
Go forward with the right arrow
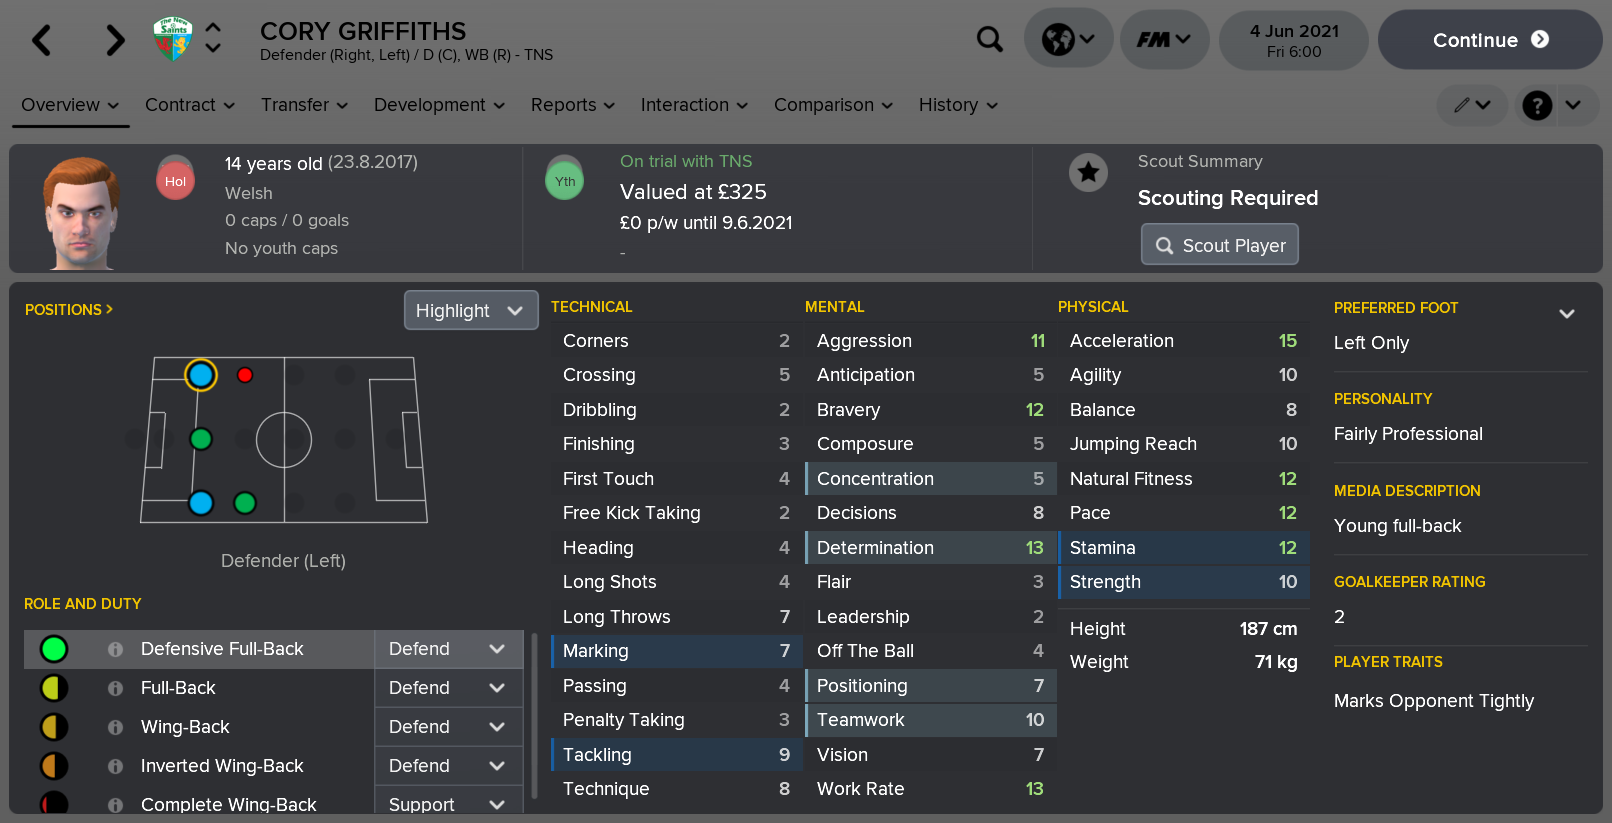[115, 41]
